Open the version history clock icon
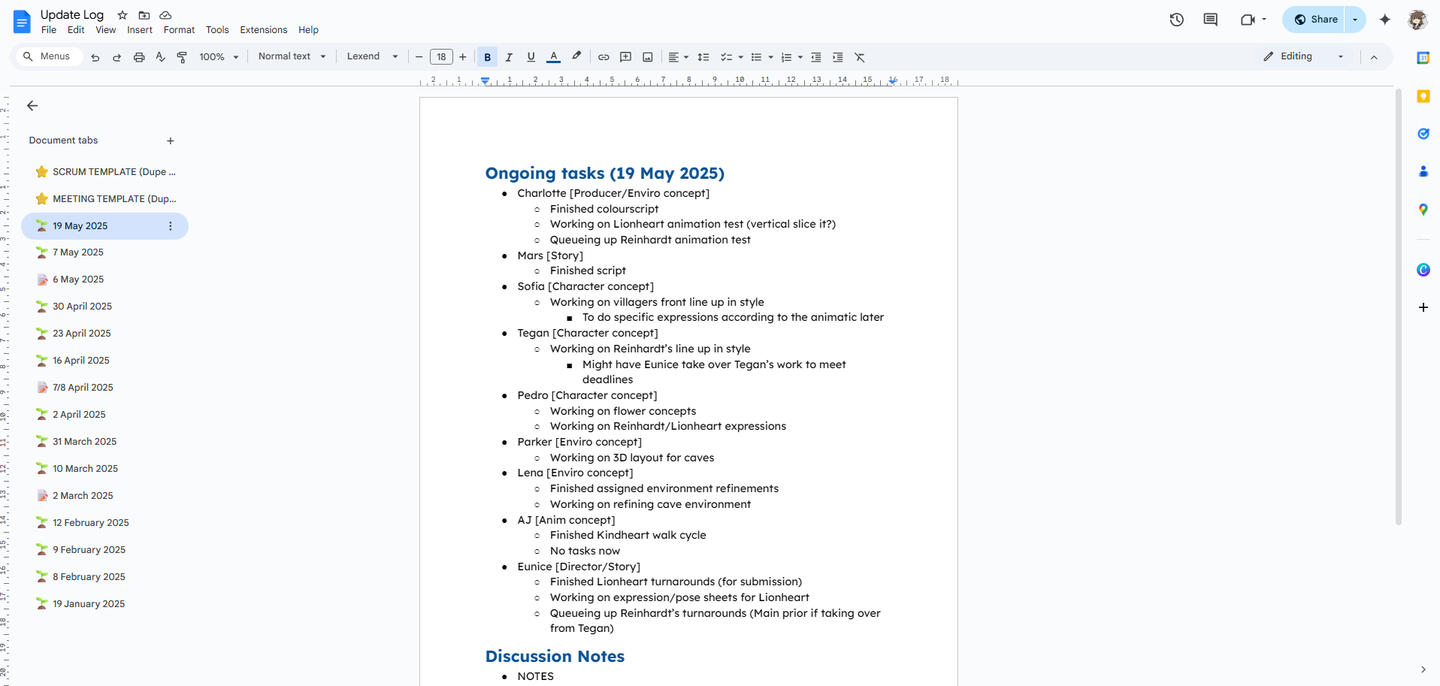1440x686 pixels. (1177, 19)
